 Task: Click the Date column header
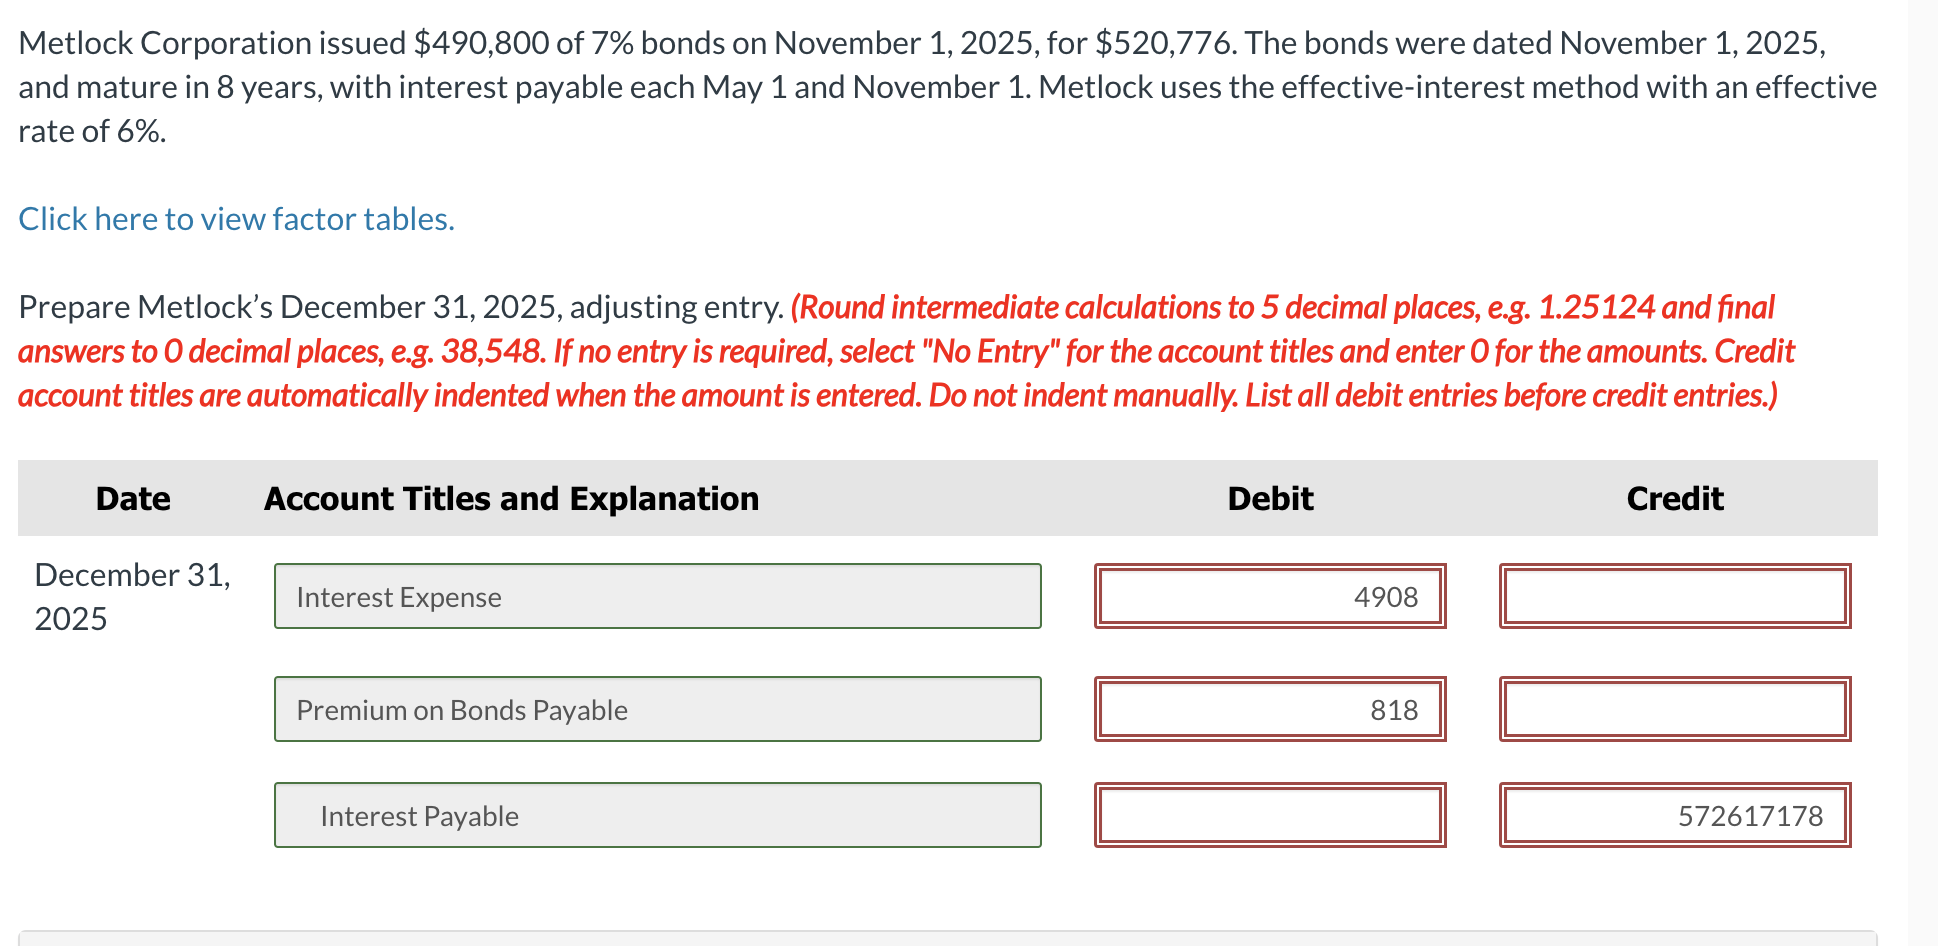[x=132, y=498]
